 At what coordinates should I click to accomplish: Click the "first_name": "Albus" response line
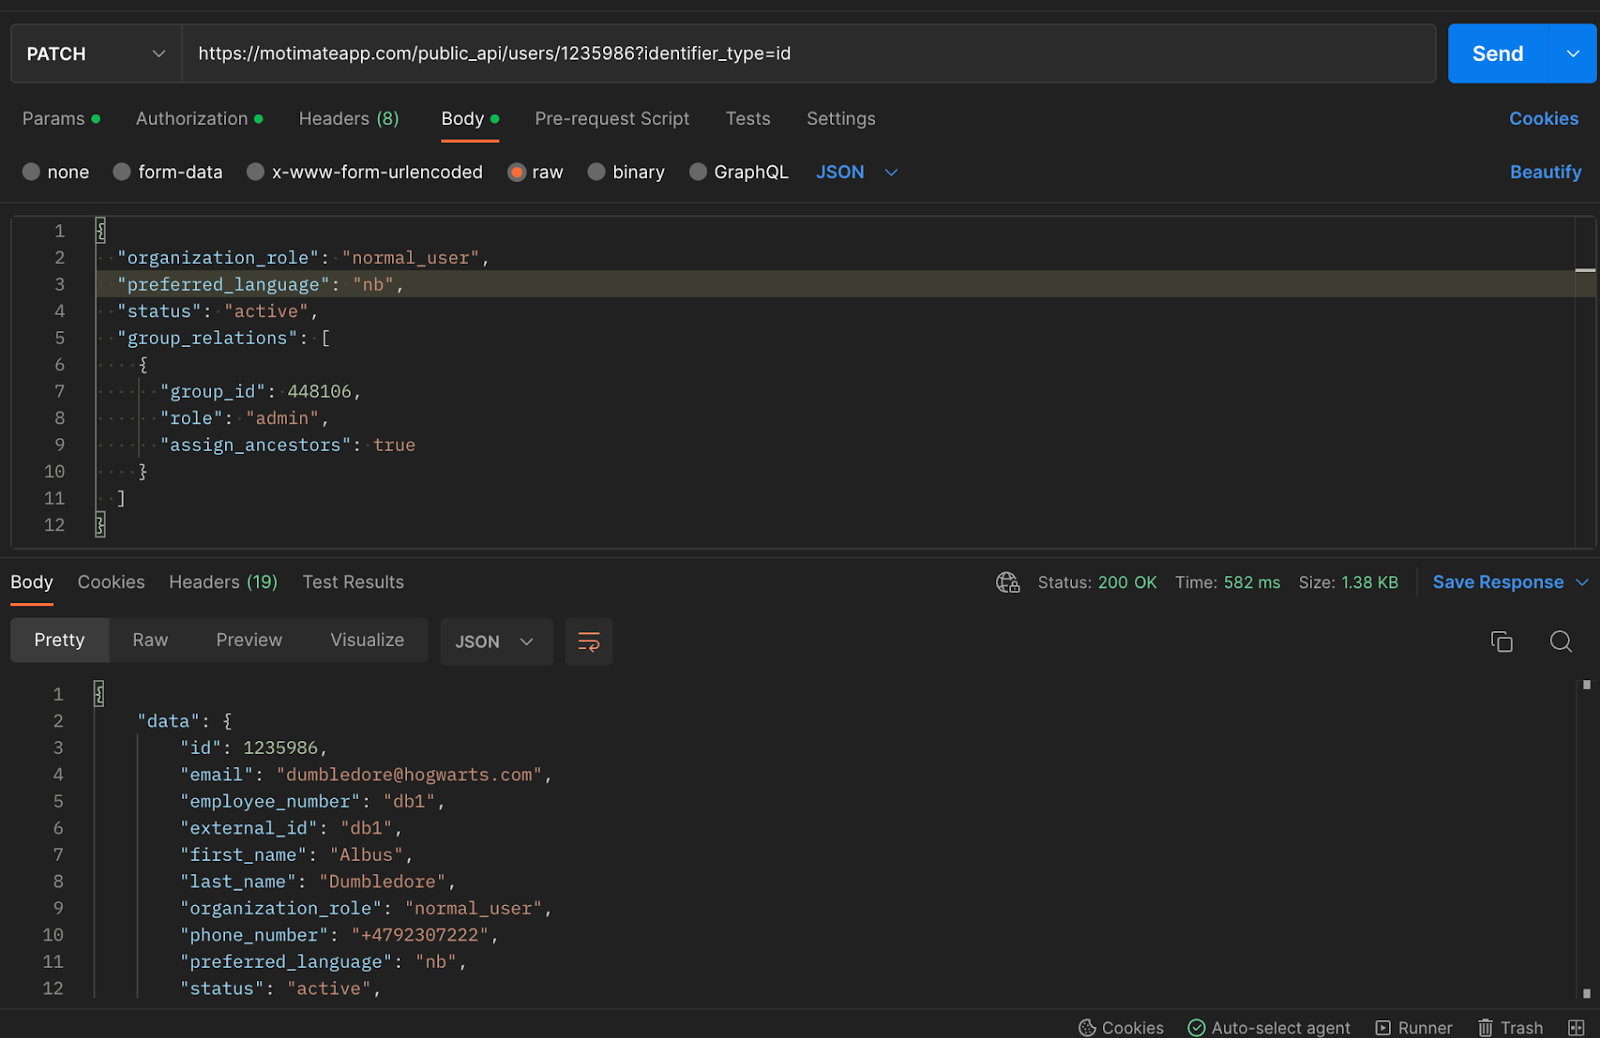pos(296,855)
